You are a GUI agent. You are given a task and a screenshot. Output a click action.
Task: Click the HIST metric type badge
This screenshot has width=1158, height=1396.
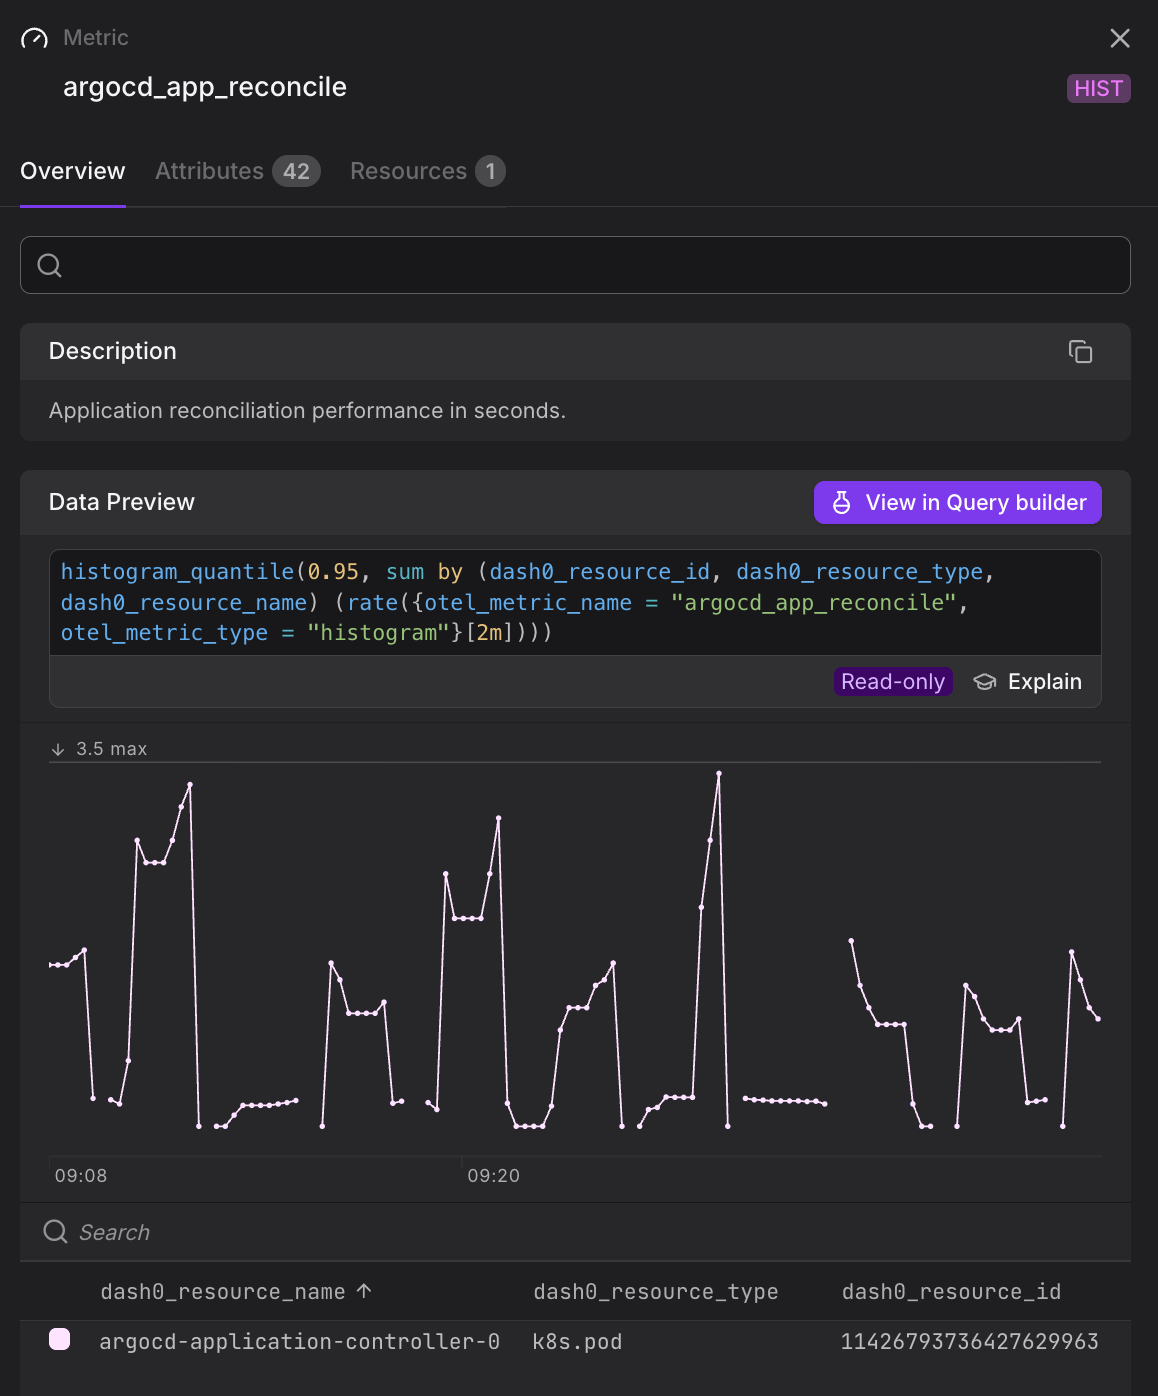(x=1098, y=88)
